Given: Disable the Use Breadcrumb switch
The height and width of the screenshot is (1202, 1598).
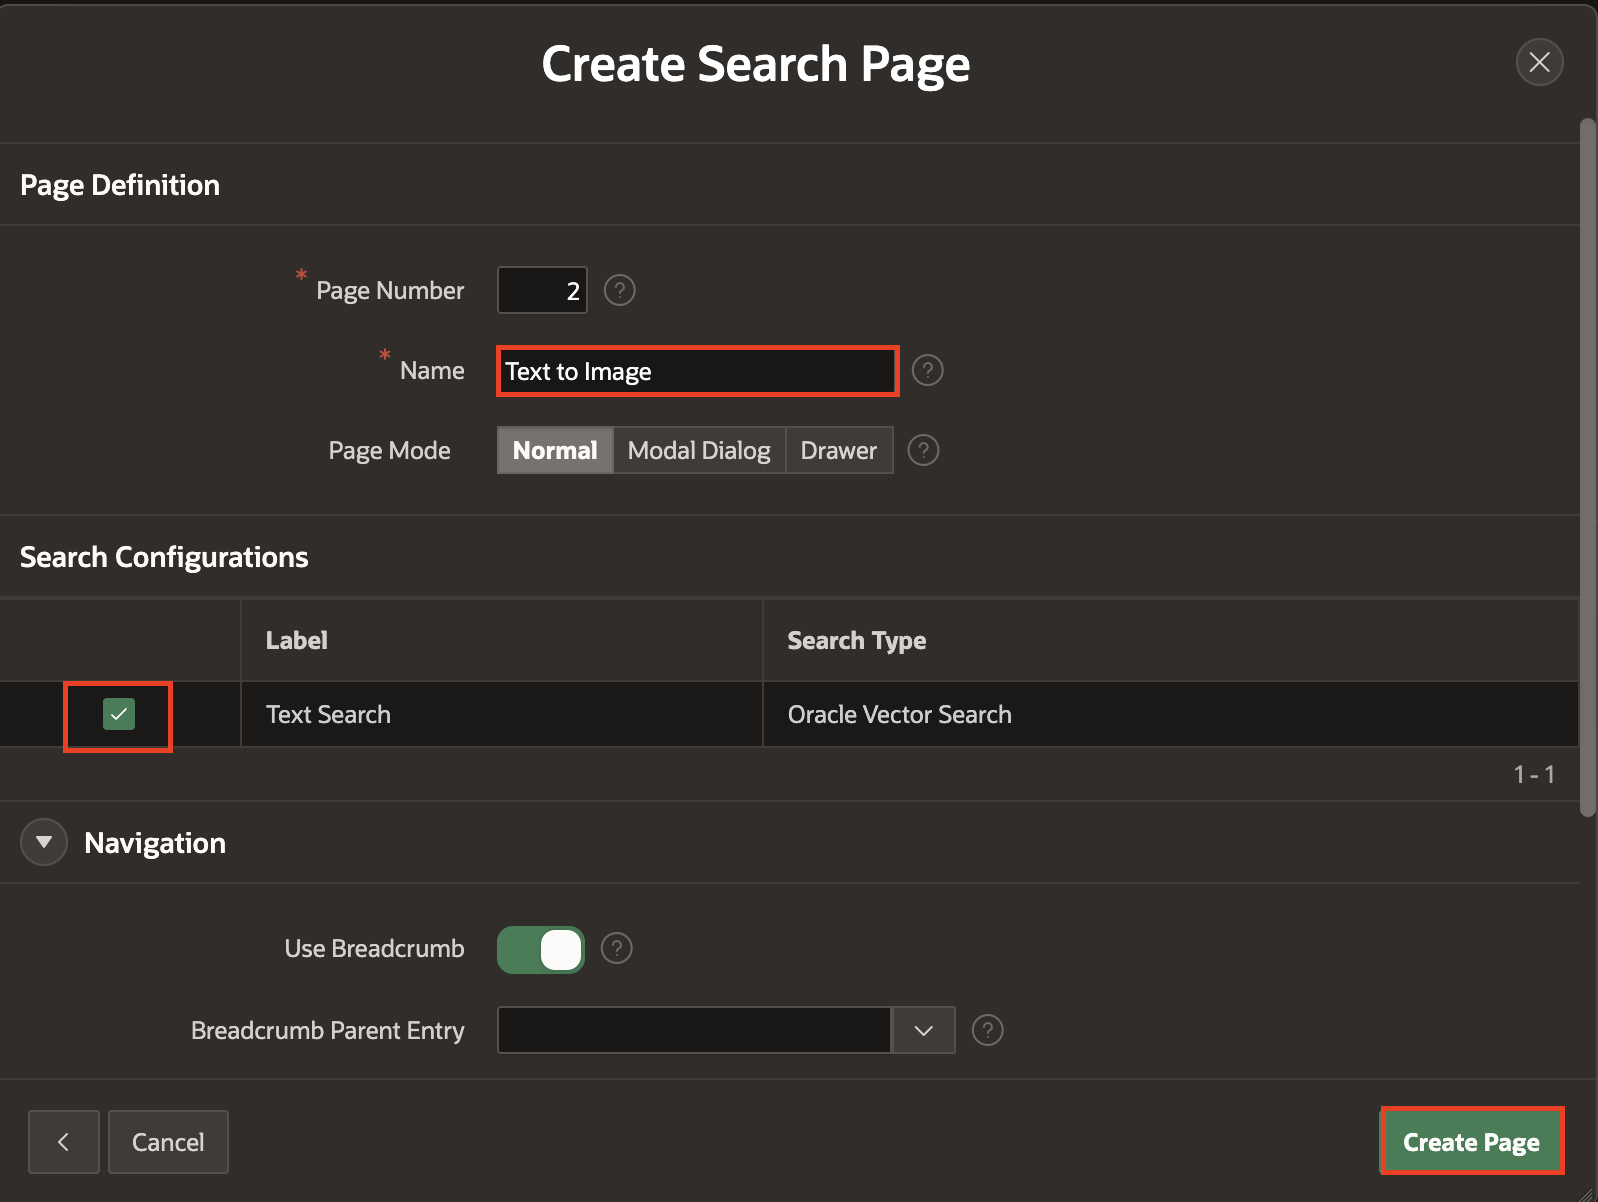Looking at the screenshot, I should click(541, 950).
